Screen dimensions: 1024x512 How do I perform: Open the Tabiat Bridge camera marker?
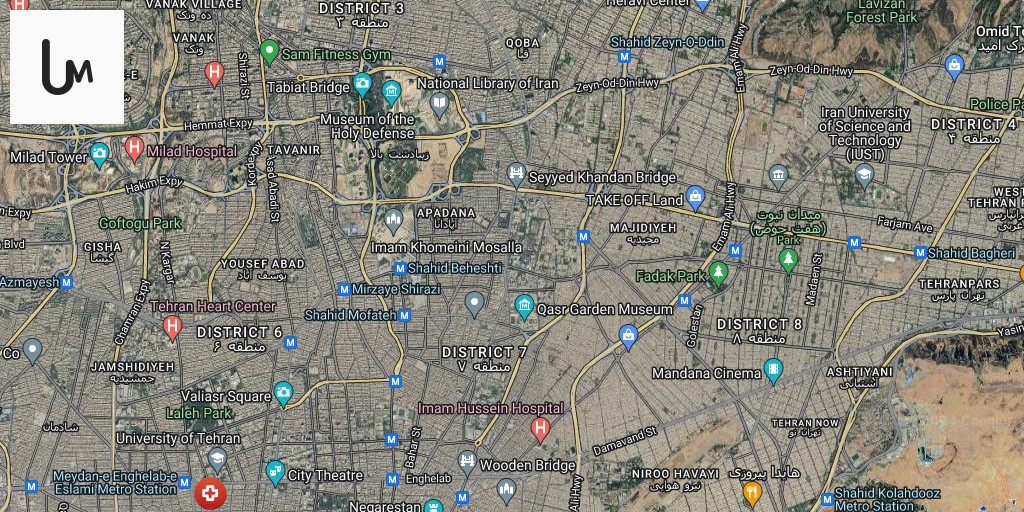coord(362,84)
